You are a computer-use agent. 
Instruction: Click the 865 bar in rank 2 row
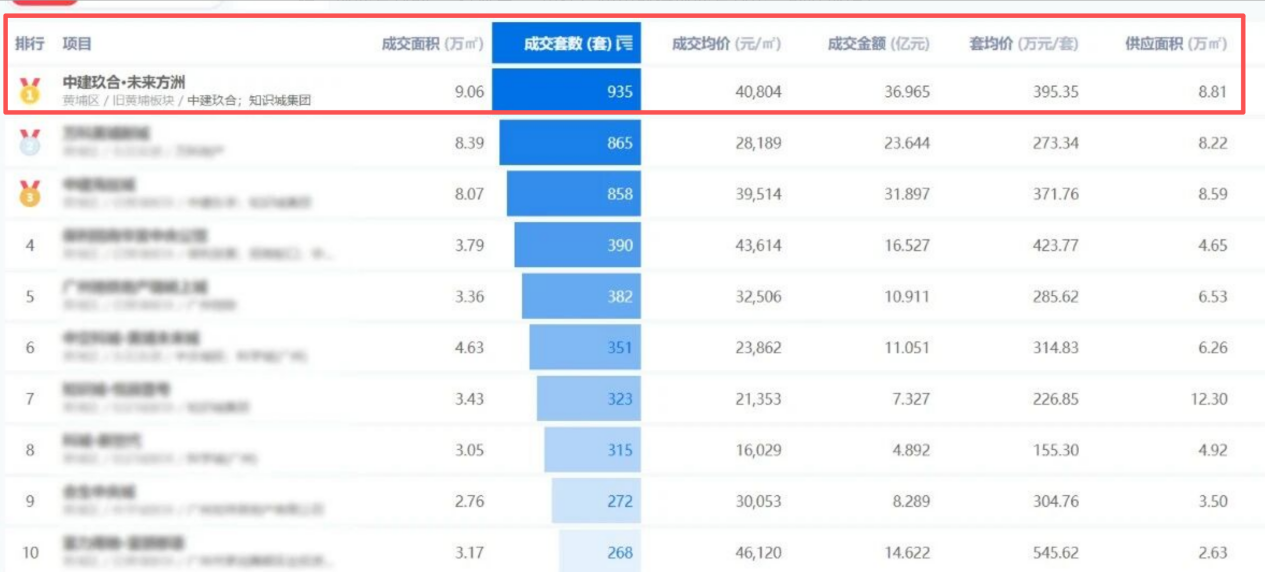[x=570, y=143]
